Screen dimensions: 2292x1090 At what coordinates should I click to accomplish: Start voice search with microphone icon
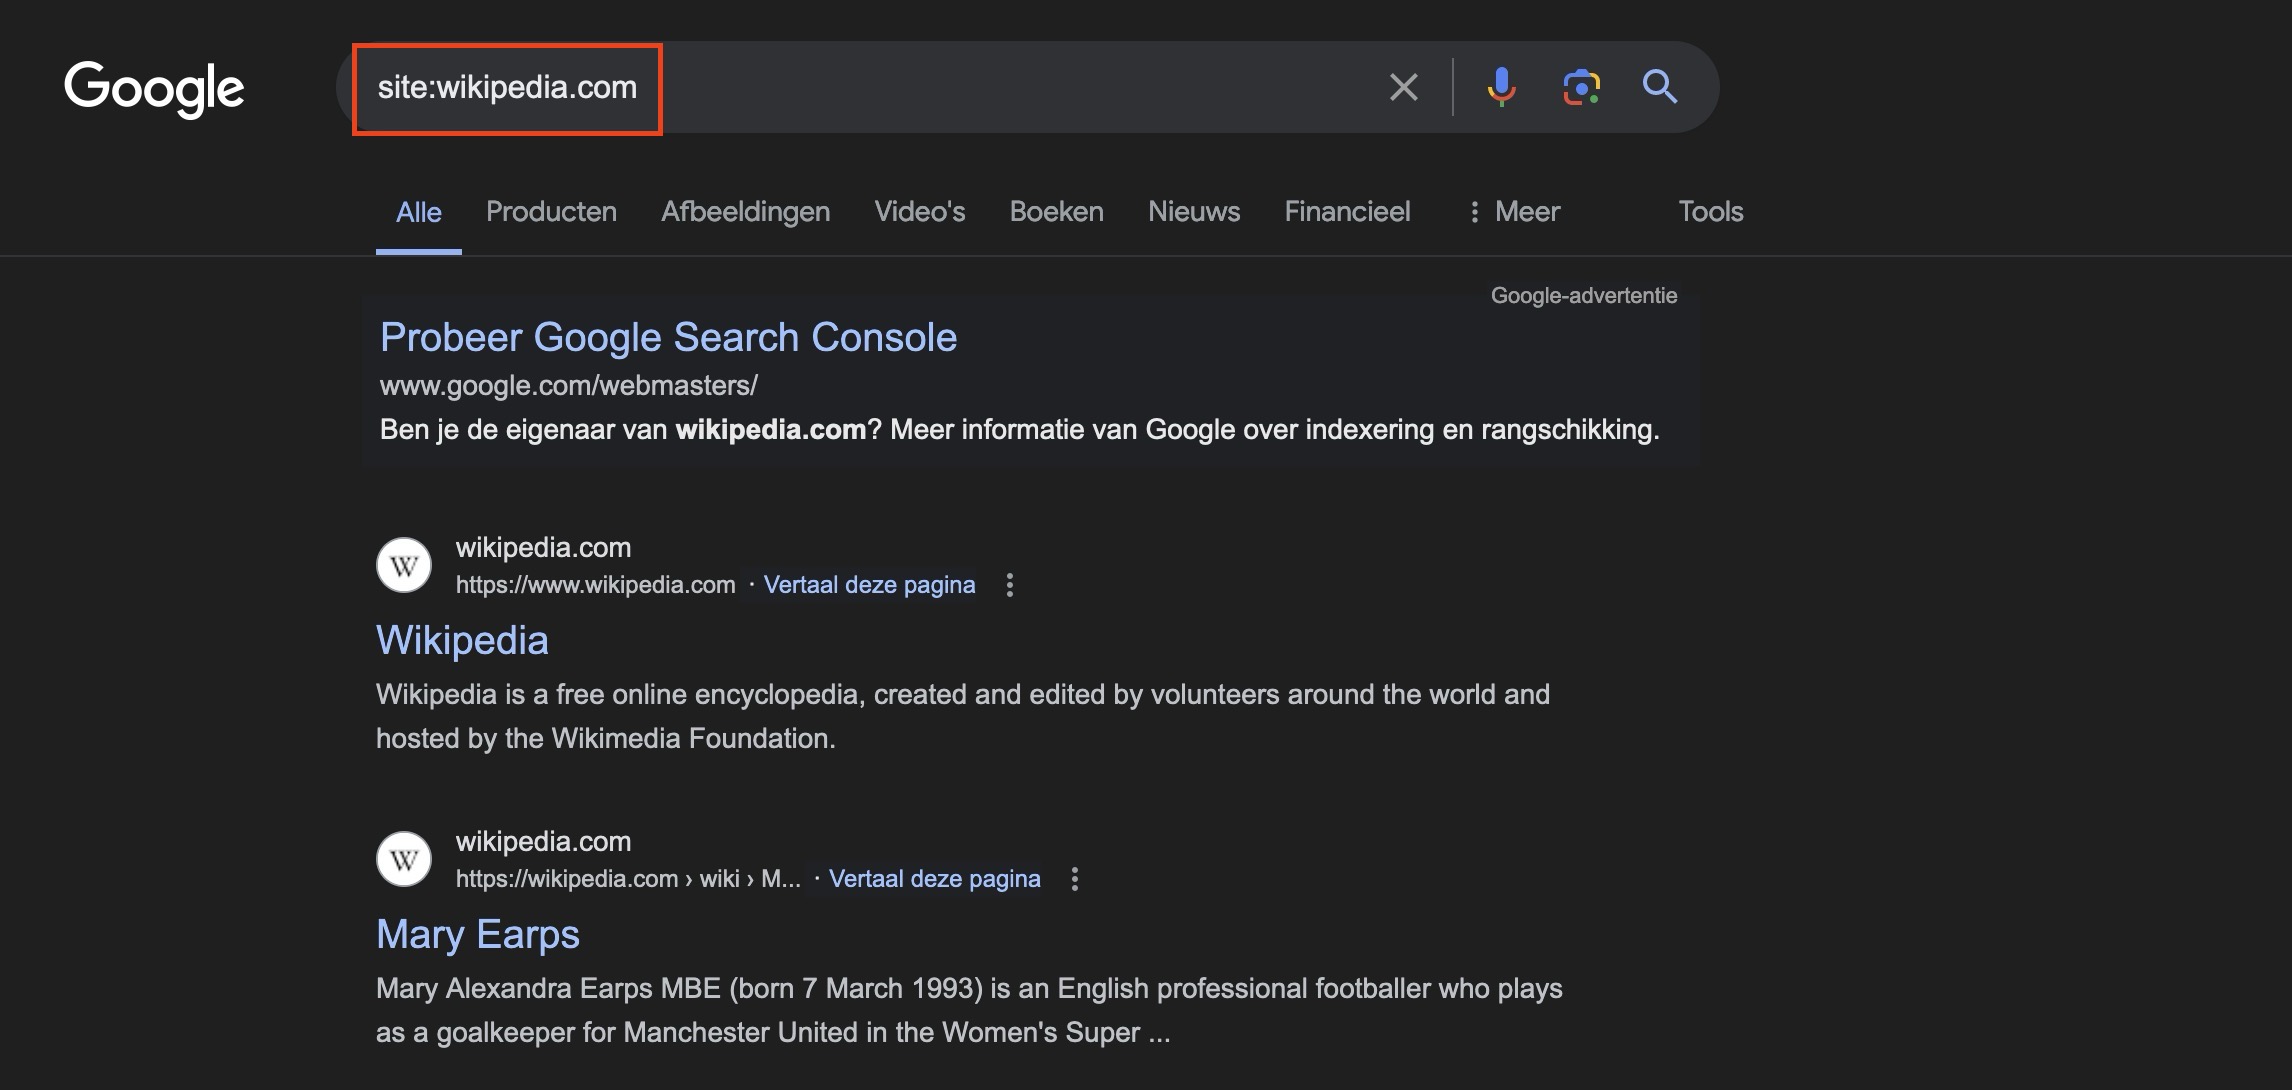click(1501, 87)
